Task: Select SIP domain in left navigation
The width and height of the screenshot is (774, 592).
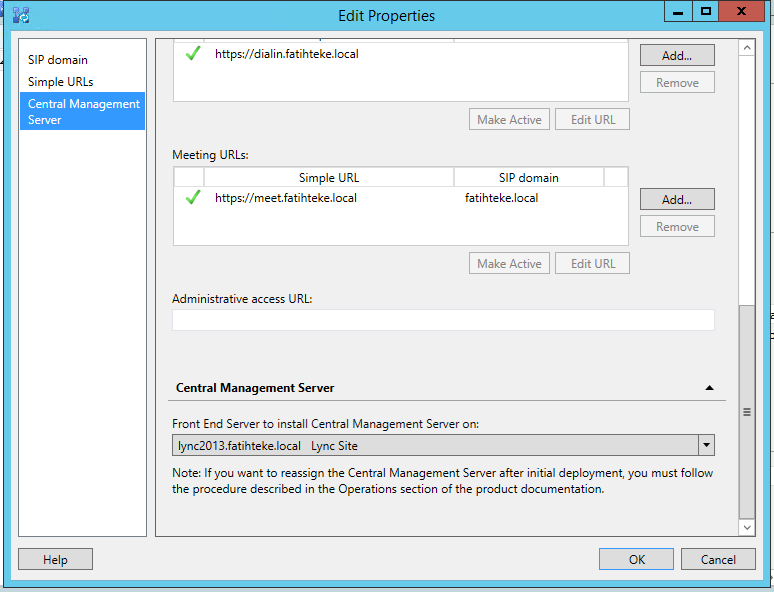Action: 58,60
